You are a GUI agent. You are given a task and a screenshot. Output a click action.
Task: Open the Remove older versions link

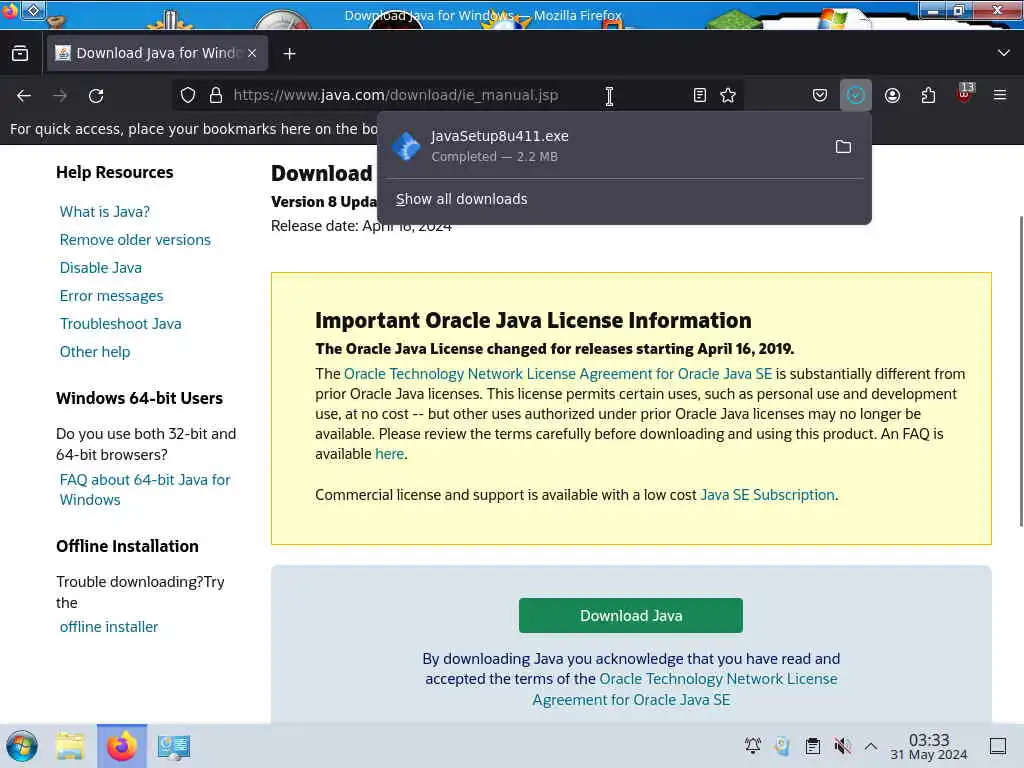135,240
